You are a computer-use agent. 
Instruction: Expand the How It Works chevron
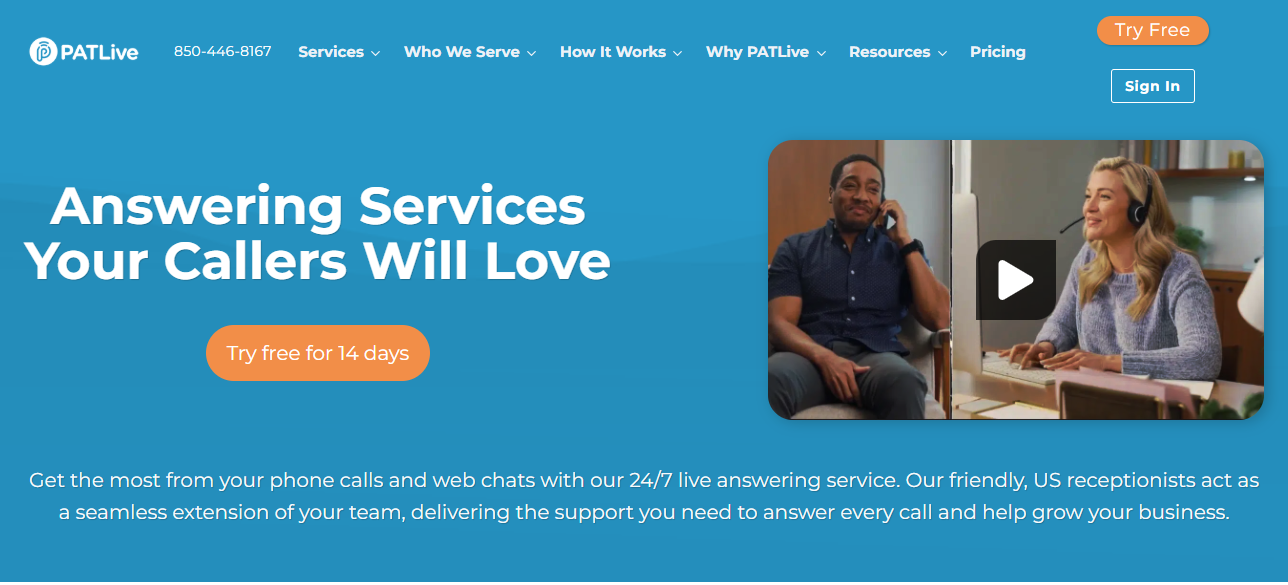(677, 53)
